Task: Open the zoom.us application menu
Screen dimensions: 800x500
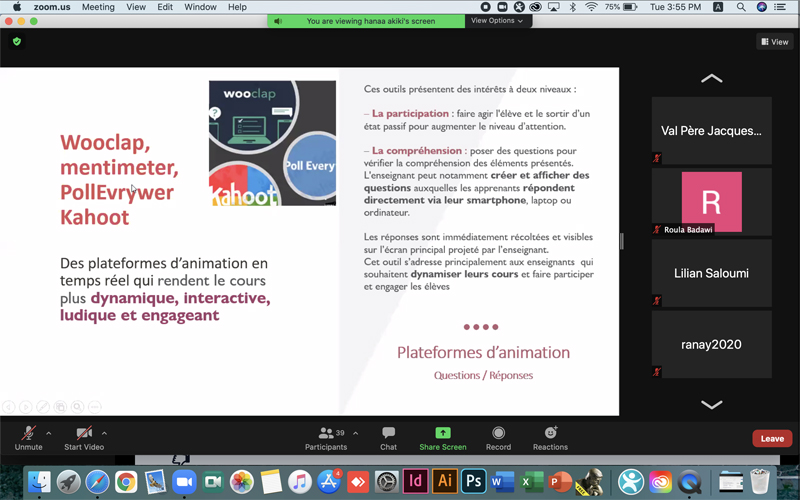Action: [52, 7]
